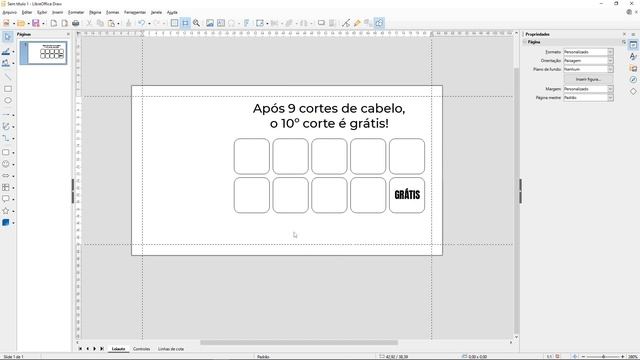Click the Inserir figura button
640x360 pixels.
[588, 79]
